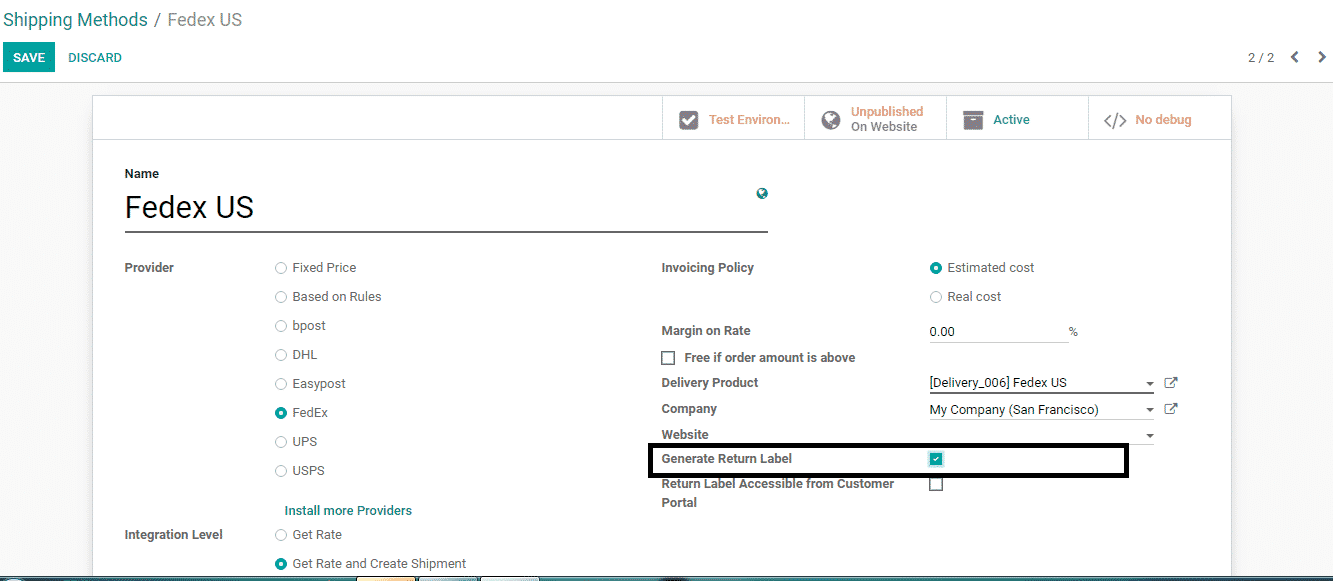Click the Unpublished On Website globe icon

point(831,120)
